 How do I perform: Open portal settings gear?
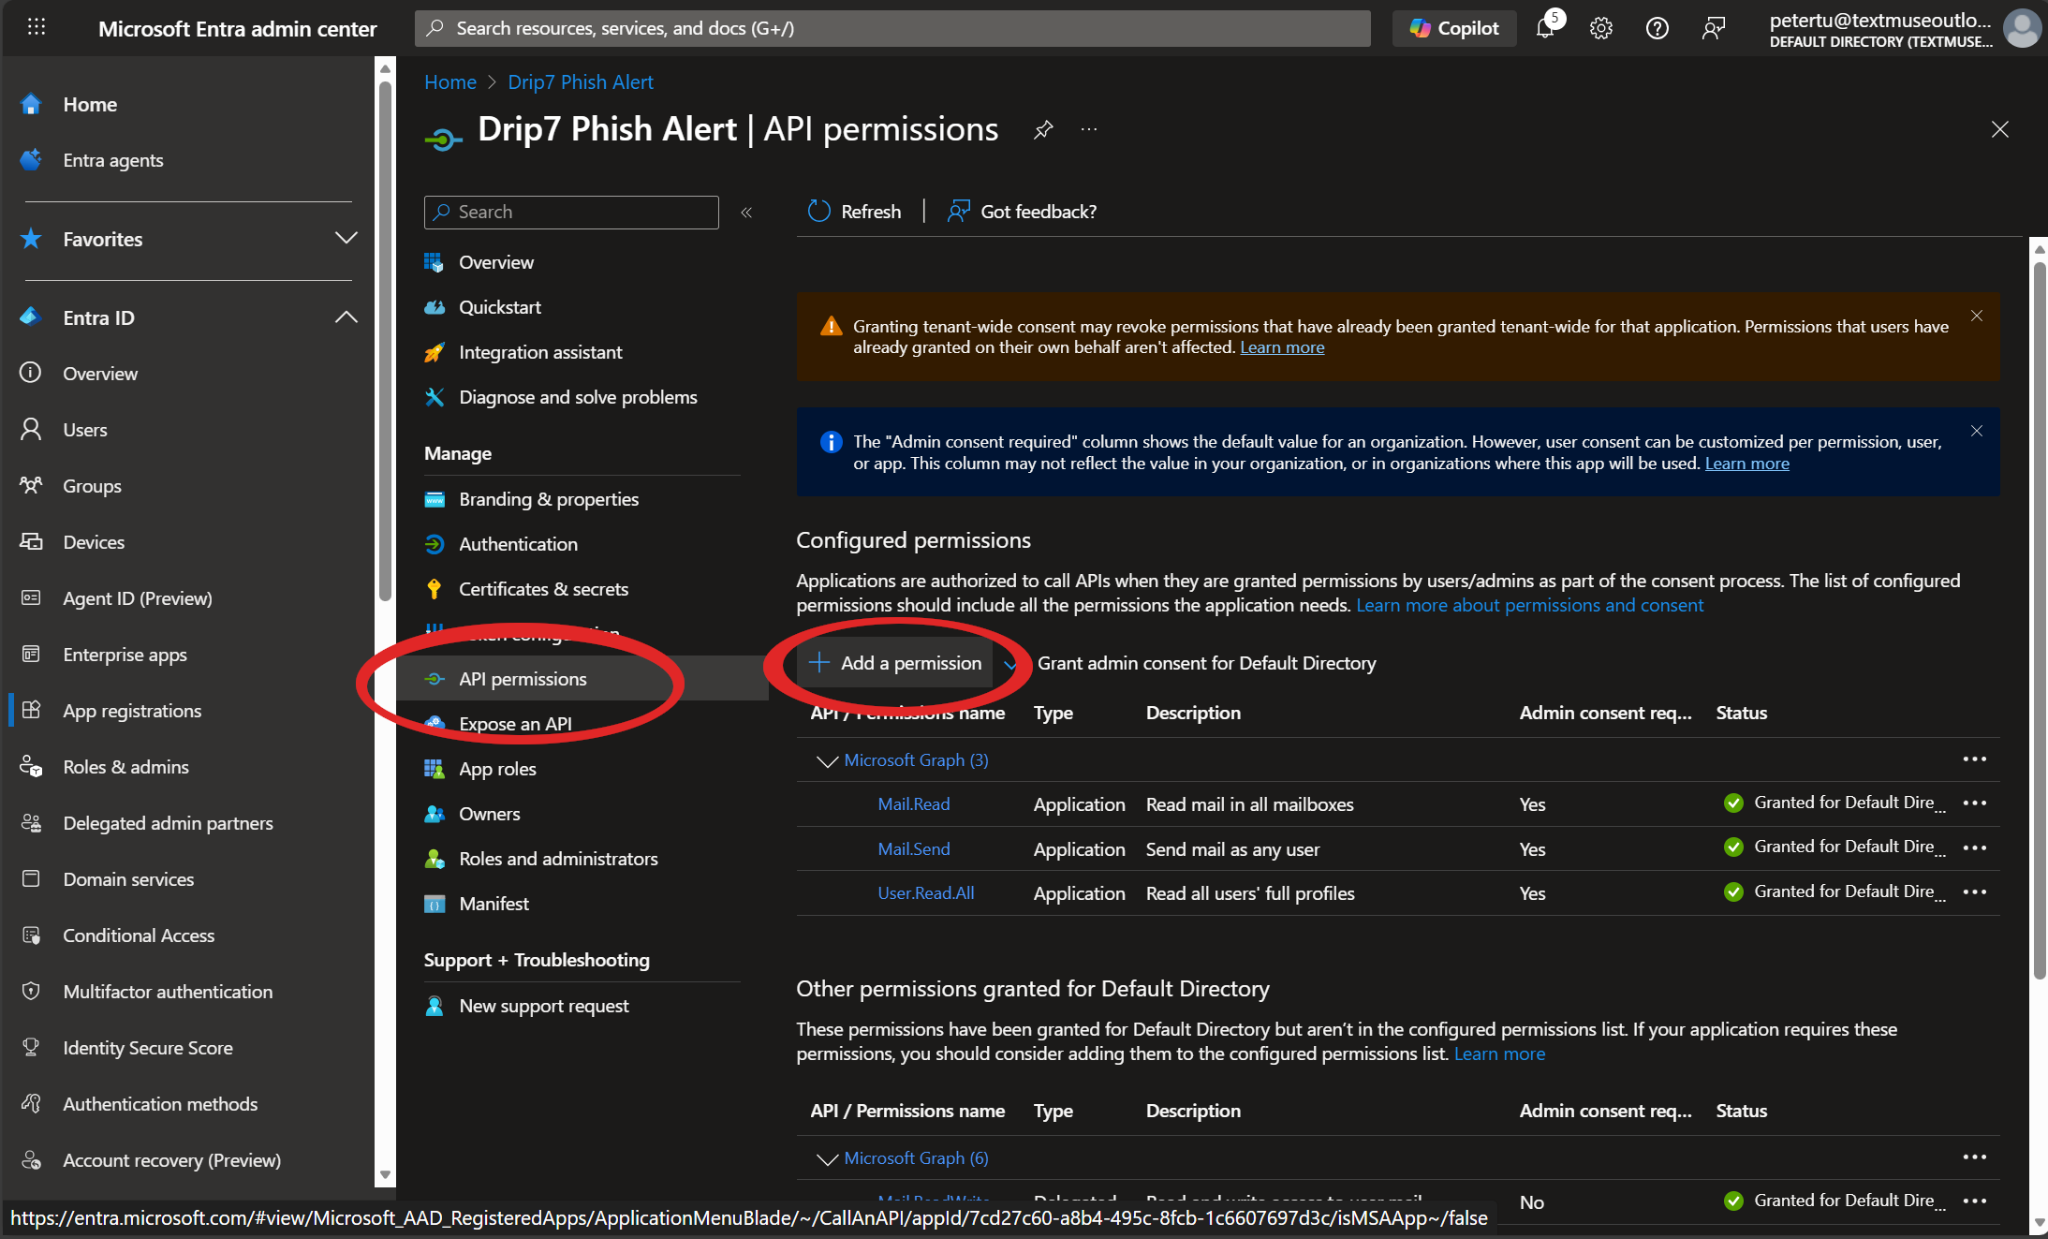[x=1601, y=28]
